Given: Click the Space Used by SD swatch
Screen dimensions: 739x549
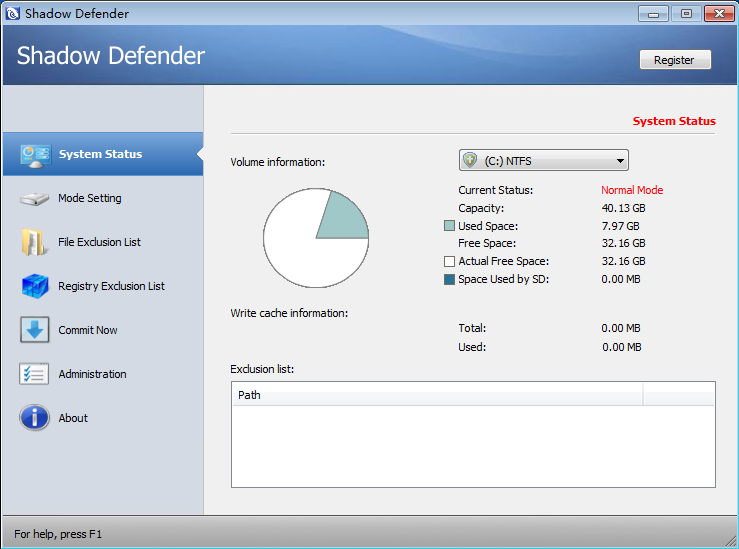Looking at the screenshot, I should click(449, 279).
